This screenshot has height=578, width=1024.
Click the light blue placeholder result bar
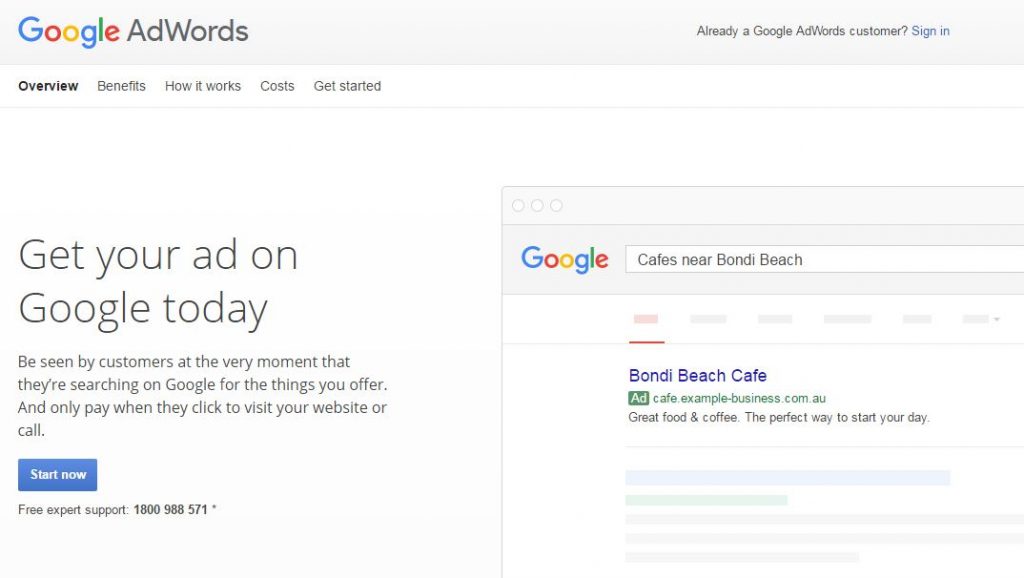pyautogui.click(x=787, y=478)
